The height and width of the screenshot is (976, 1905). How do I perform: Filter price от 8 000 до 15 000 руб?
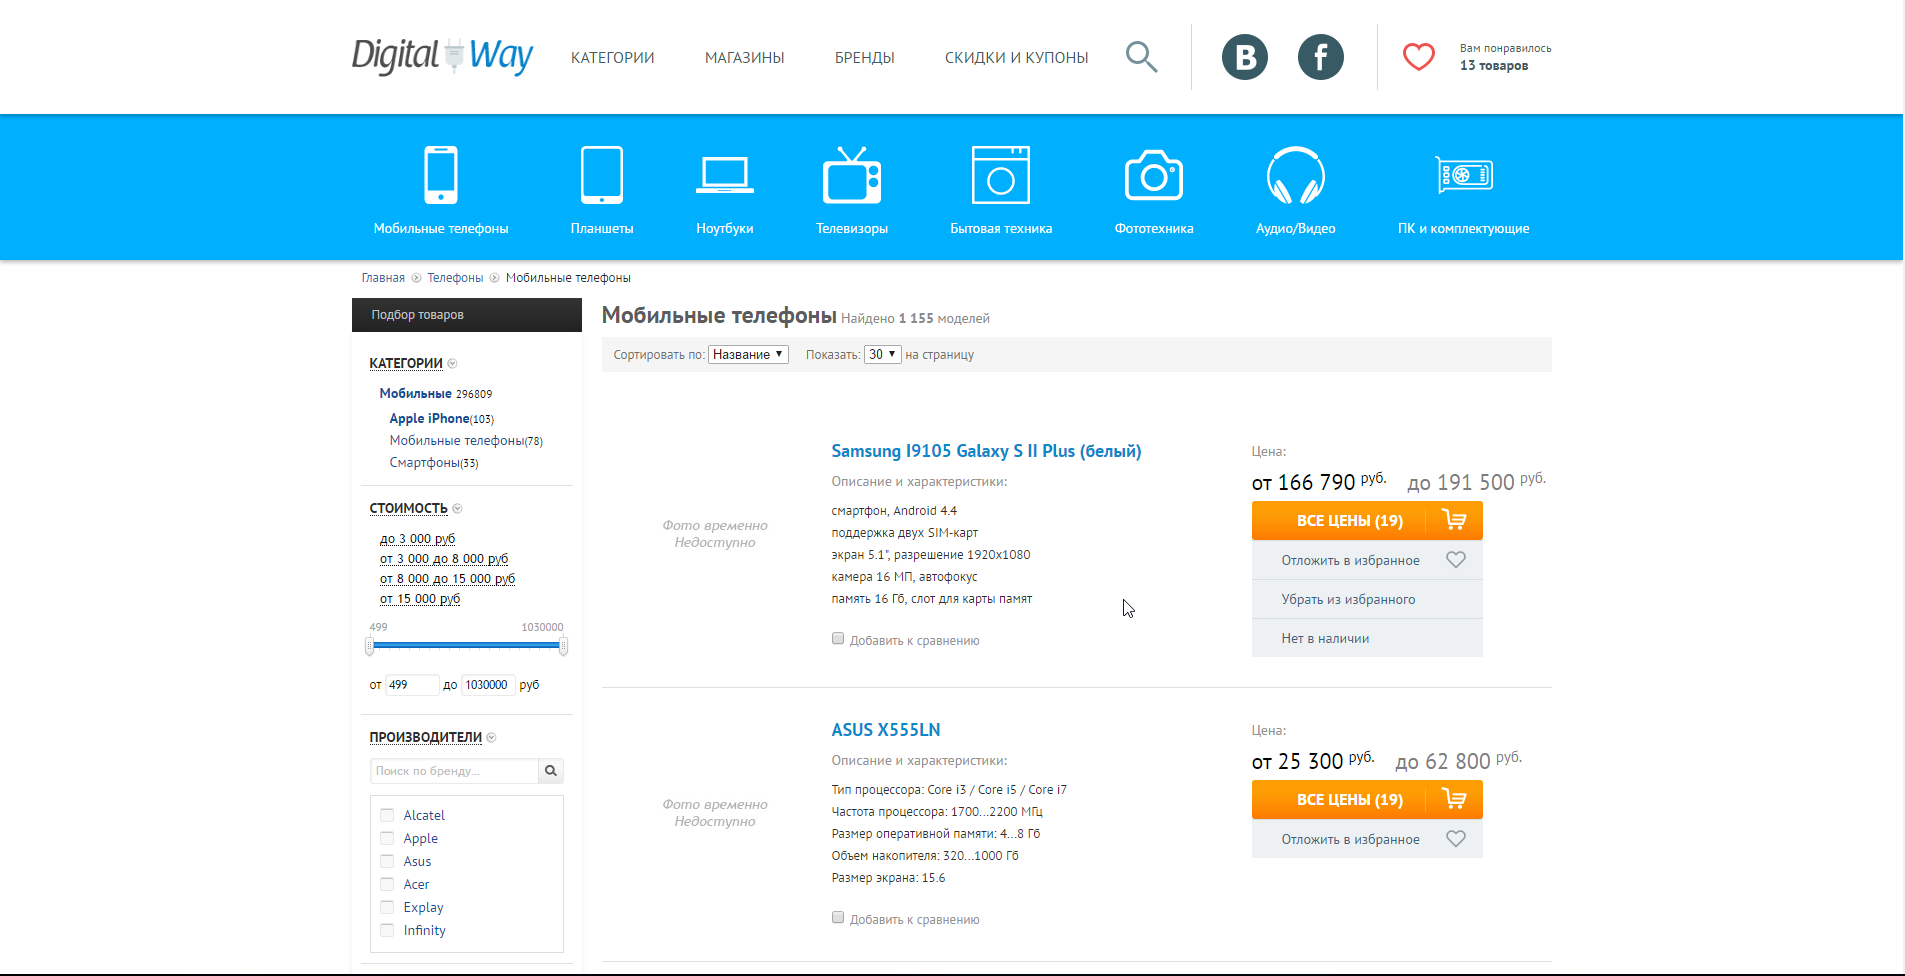click(447, 579)
